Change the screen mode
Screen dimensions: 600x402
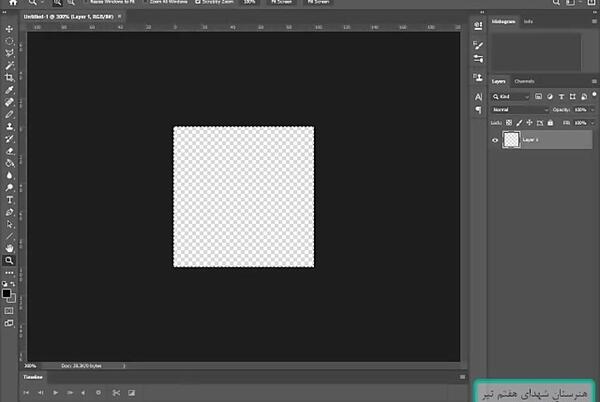[9, 323]
